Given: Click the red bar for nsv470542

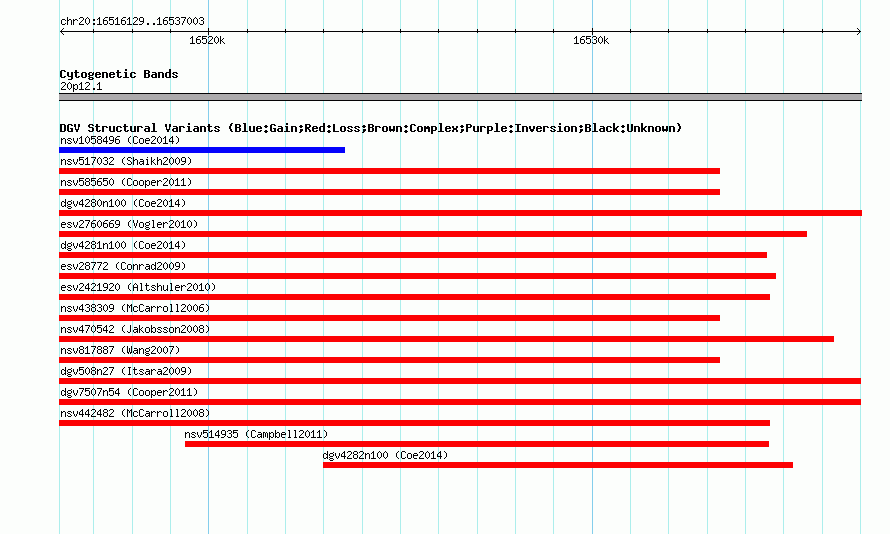Looking at the screenshot, I should tap(446, 339).
